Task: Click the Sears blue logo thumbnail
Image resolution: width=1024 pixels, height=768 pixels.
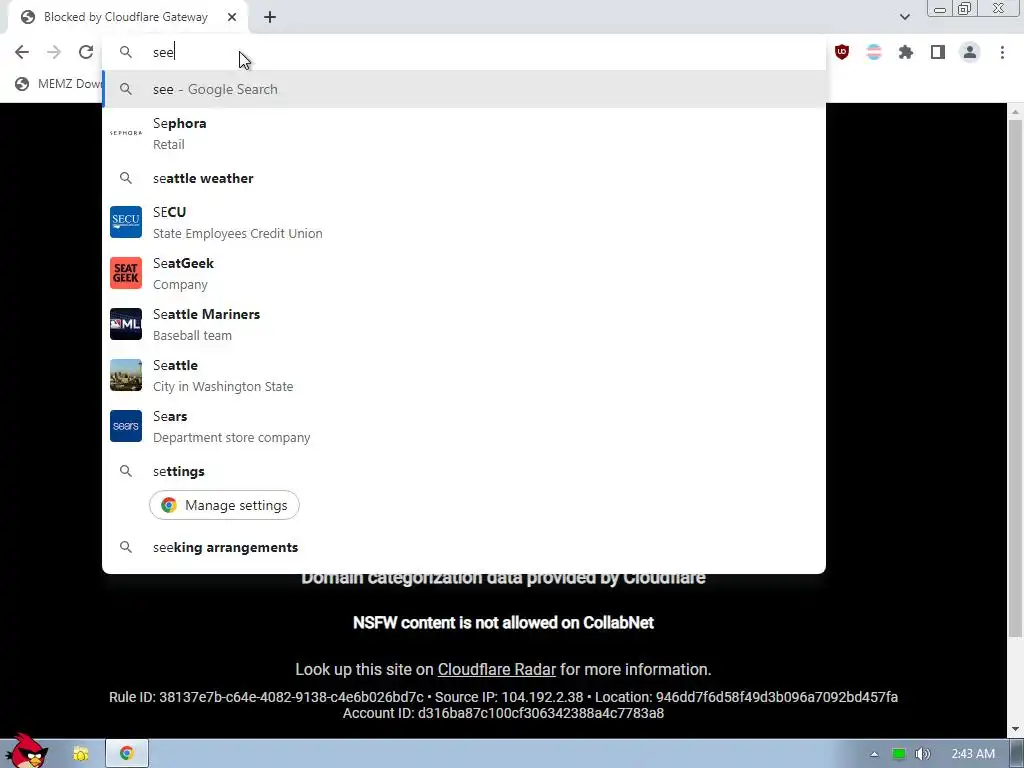Action: tap(126, 426)
